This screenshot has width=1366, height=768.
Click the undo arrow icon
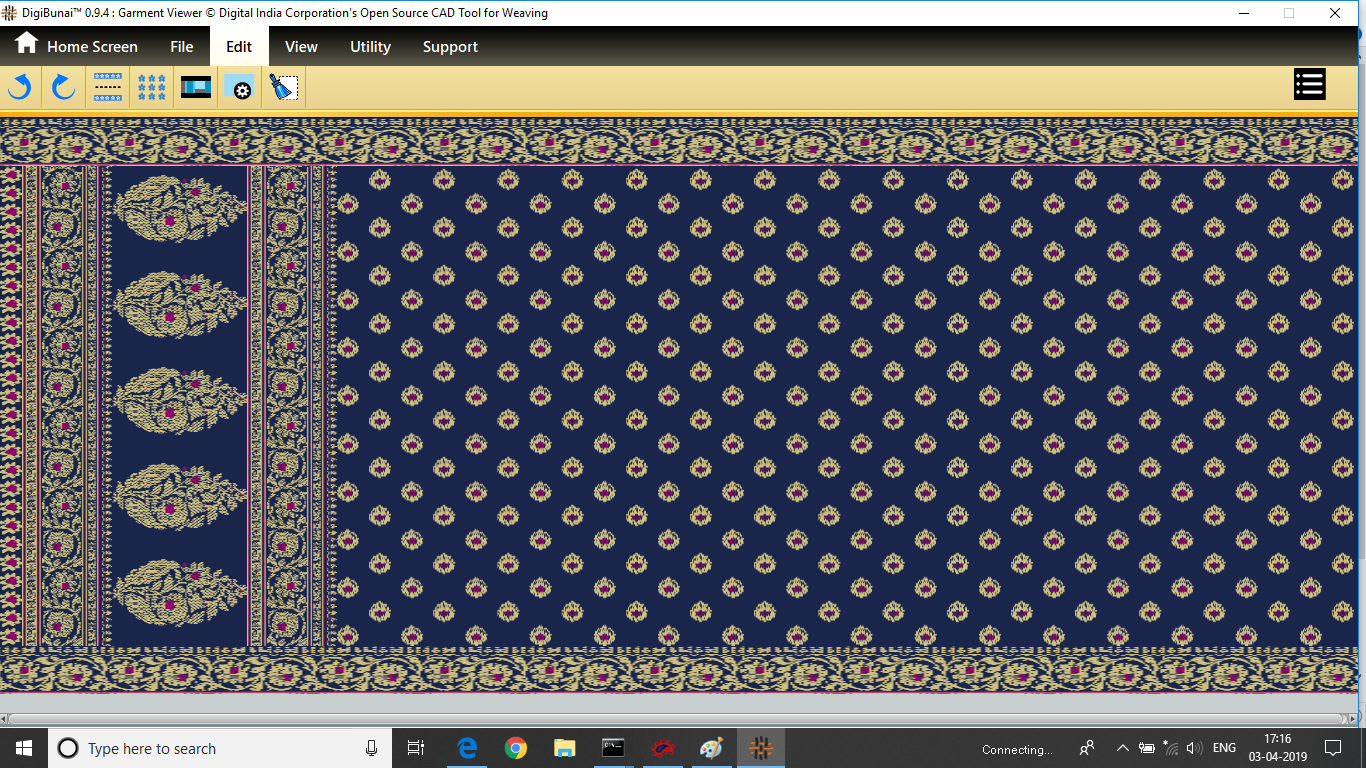[x=20, y=88]
